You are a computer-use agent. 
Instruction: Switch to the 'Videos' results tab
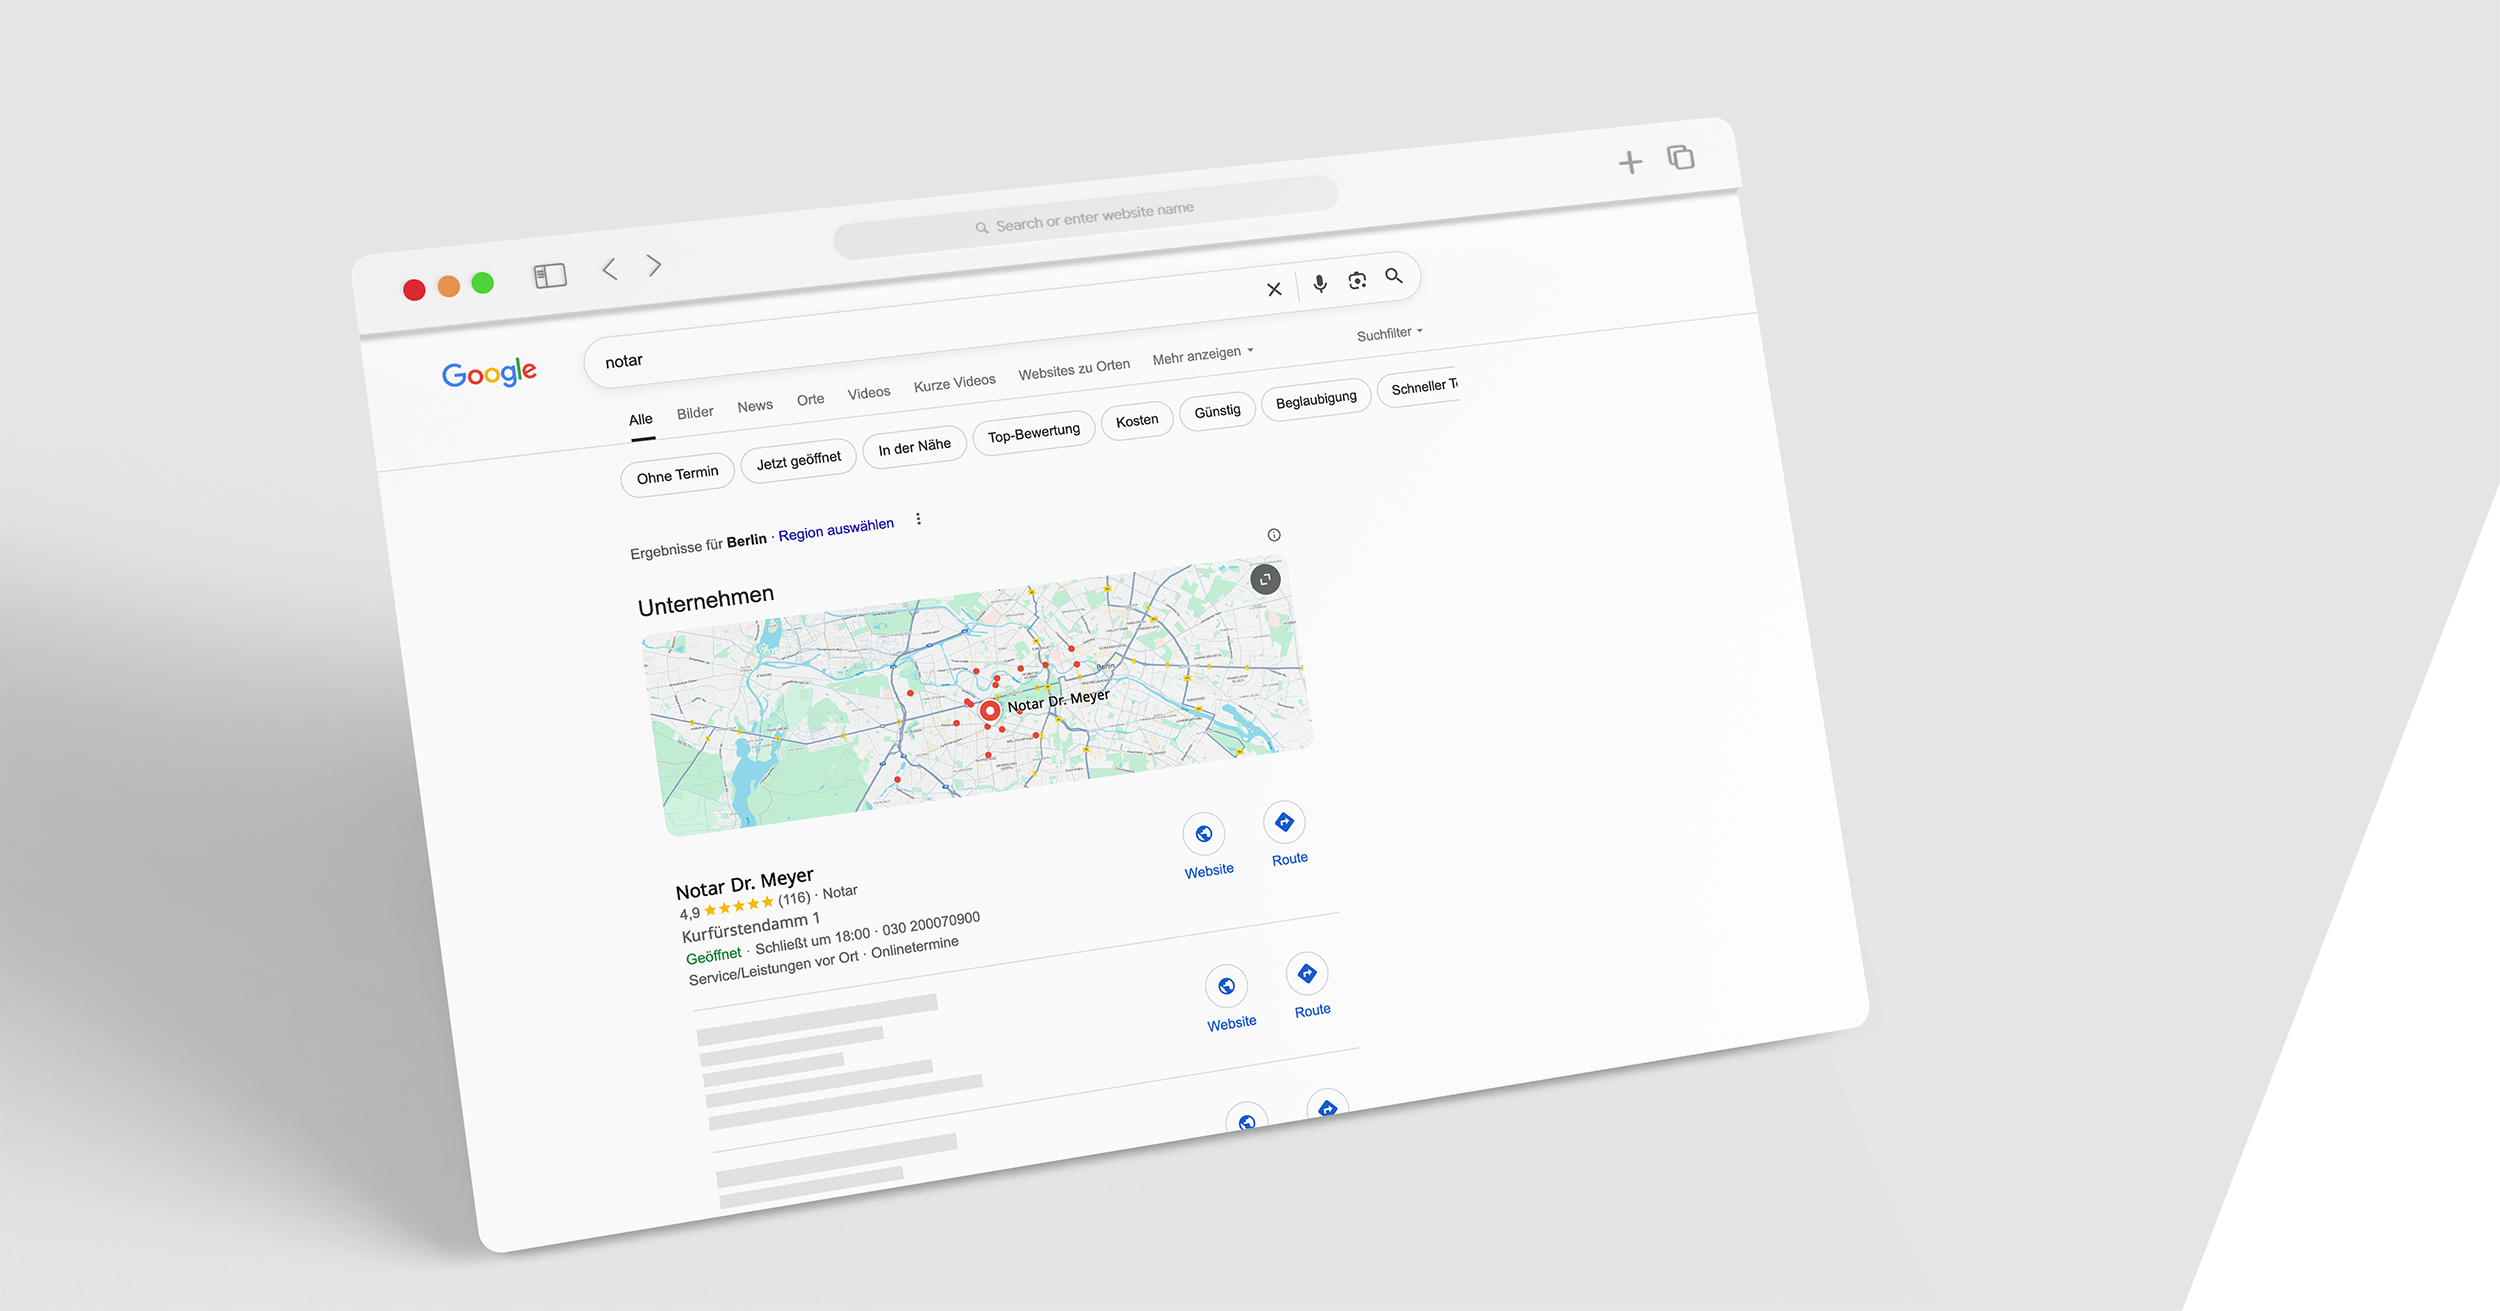[x=868, y=391]
